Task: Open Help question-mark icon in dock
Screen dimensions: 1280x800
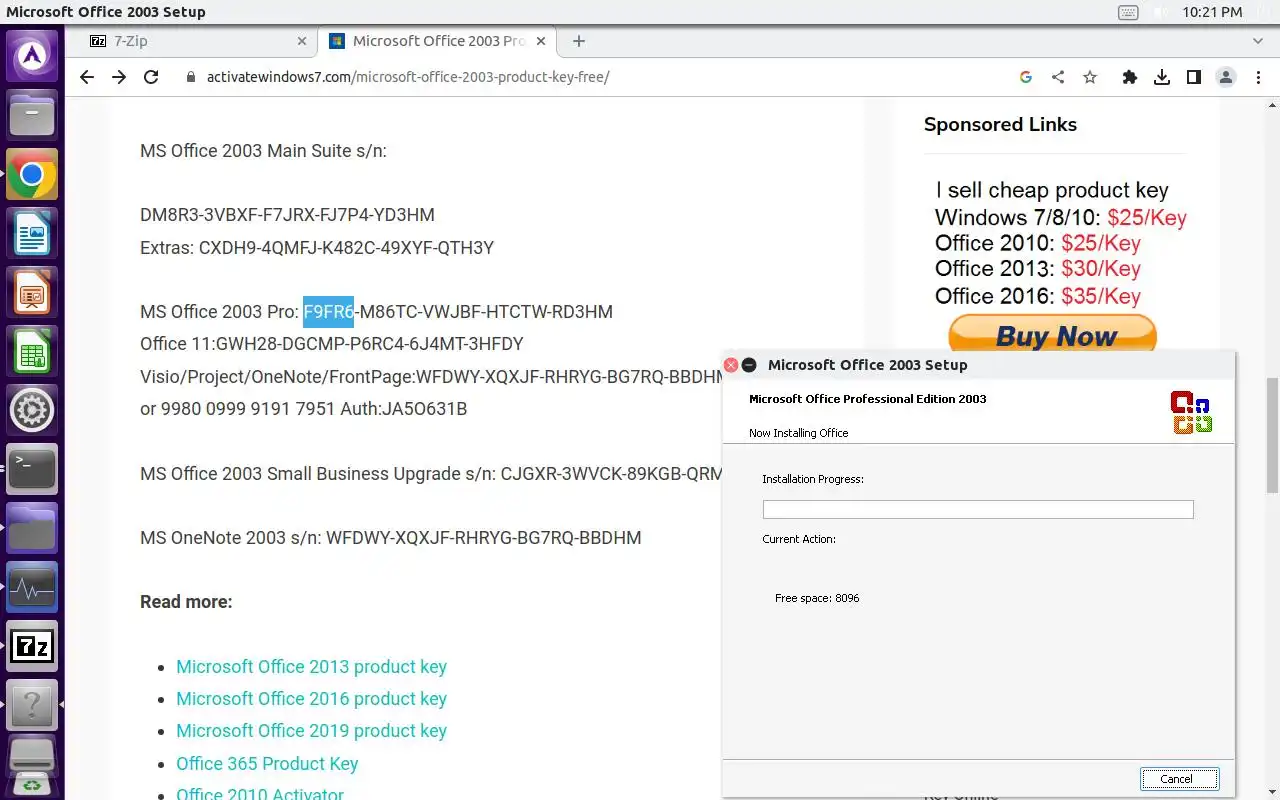Action: point(32,705)
